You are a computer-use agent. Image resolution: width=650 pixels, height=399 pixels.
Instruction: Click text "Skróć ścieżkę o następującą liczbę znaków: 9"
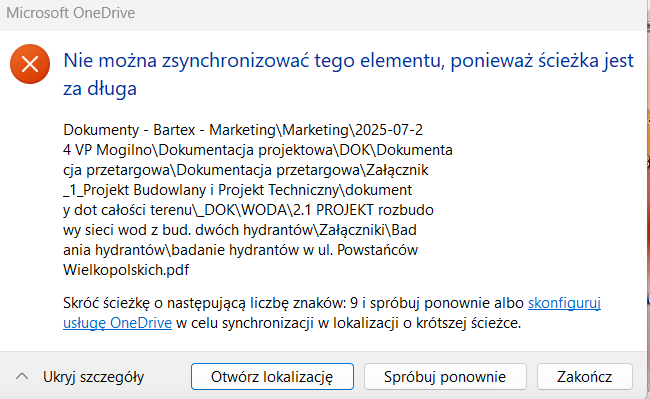click(x=210, y=303)
